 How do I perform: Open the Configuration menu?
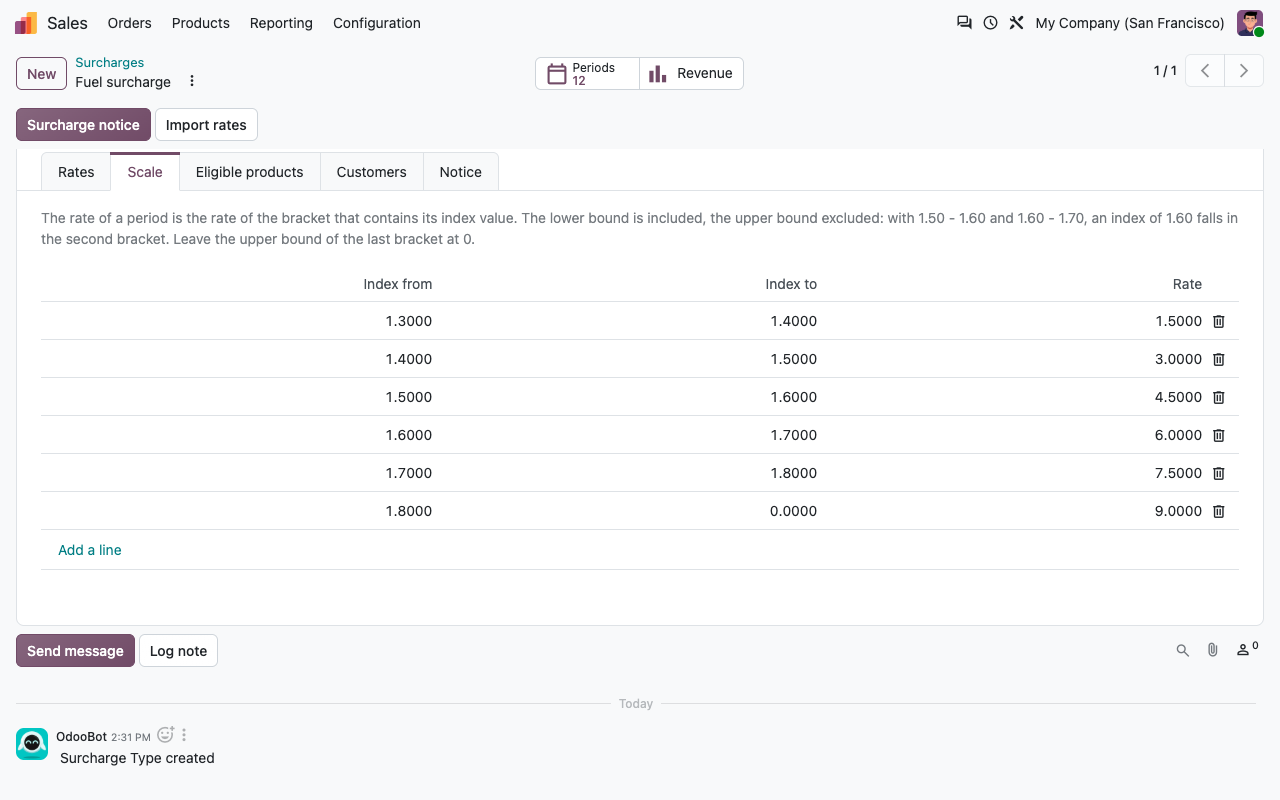pyautogui.click(x=377, y=23)
